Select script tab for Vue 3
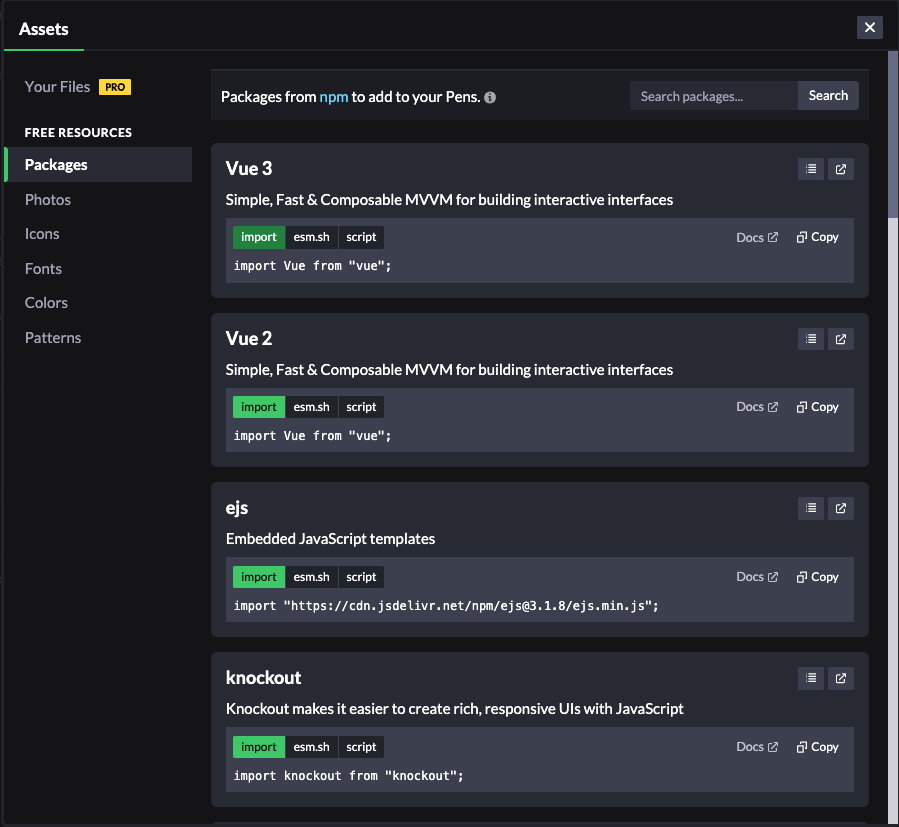Screen dimensions: 899x827 pos(361,237)
